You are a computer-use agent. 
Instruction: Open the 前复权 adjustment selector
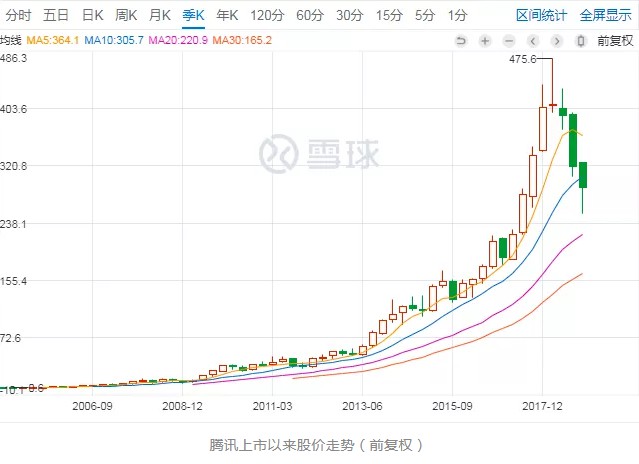(615, 41)
